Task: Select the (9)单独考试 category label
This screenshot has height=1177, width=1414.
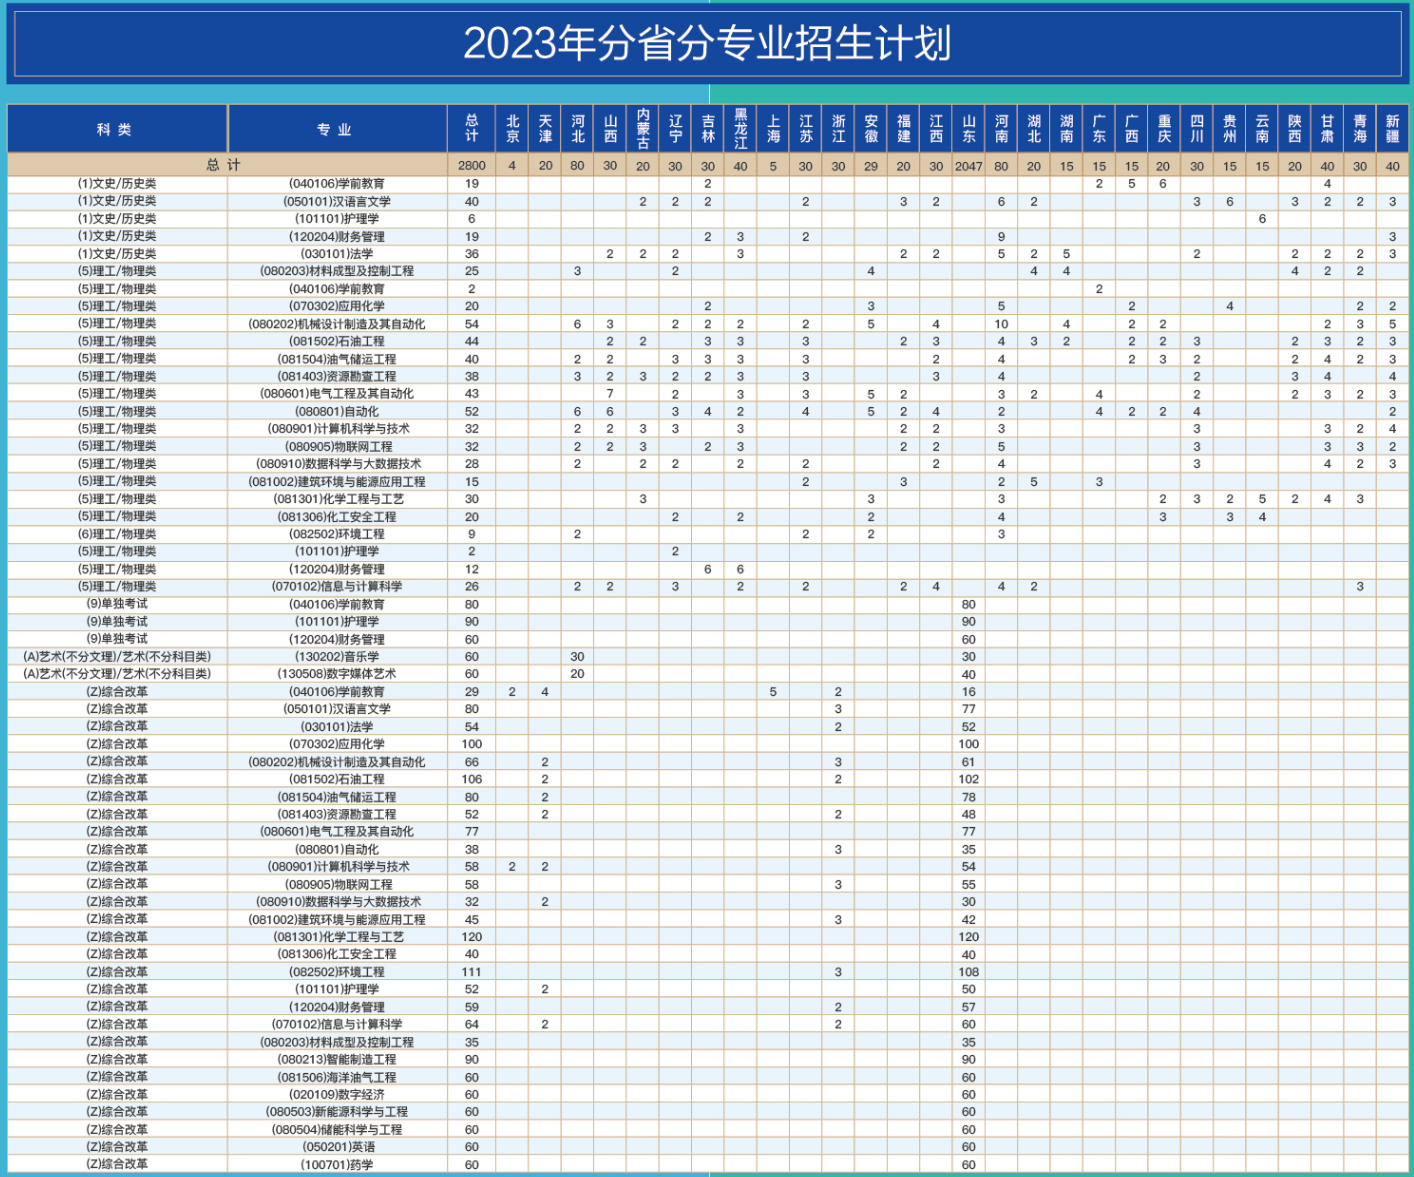Action: (117, 604)
